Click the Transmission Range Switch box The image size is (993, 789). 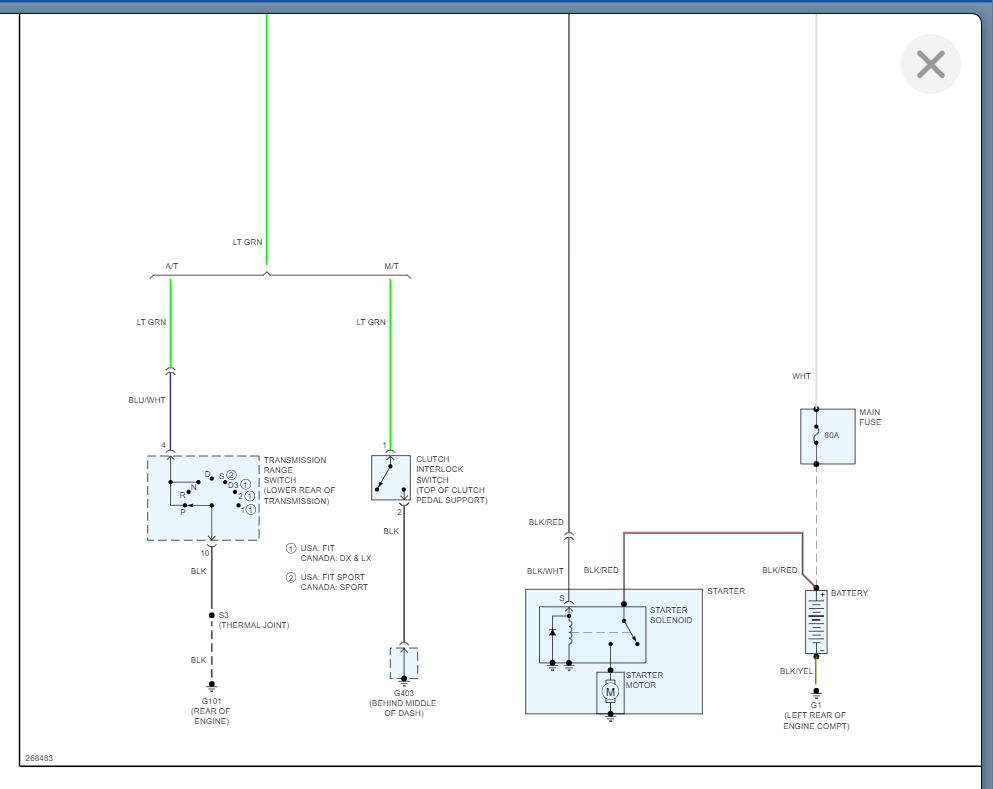click(x=203, y=498)
